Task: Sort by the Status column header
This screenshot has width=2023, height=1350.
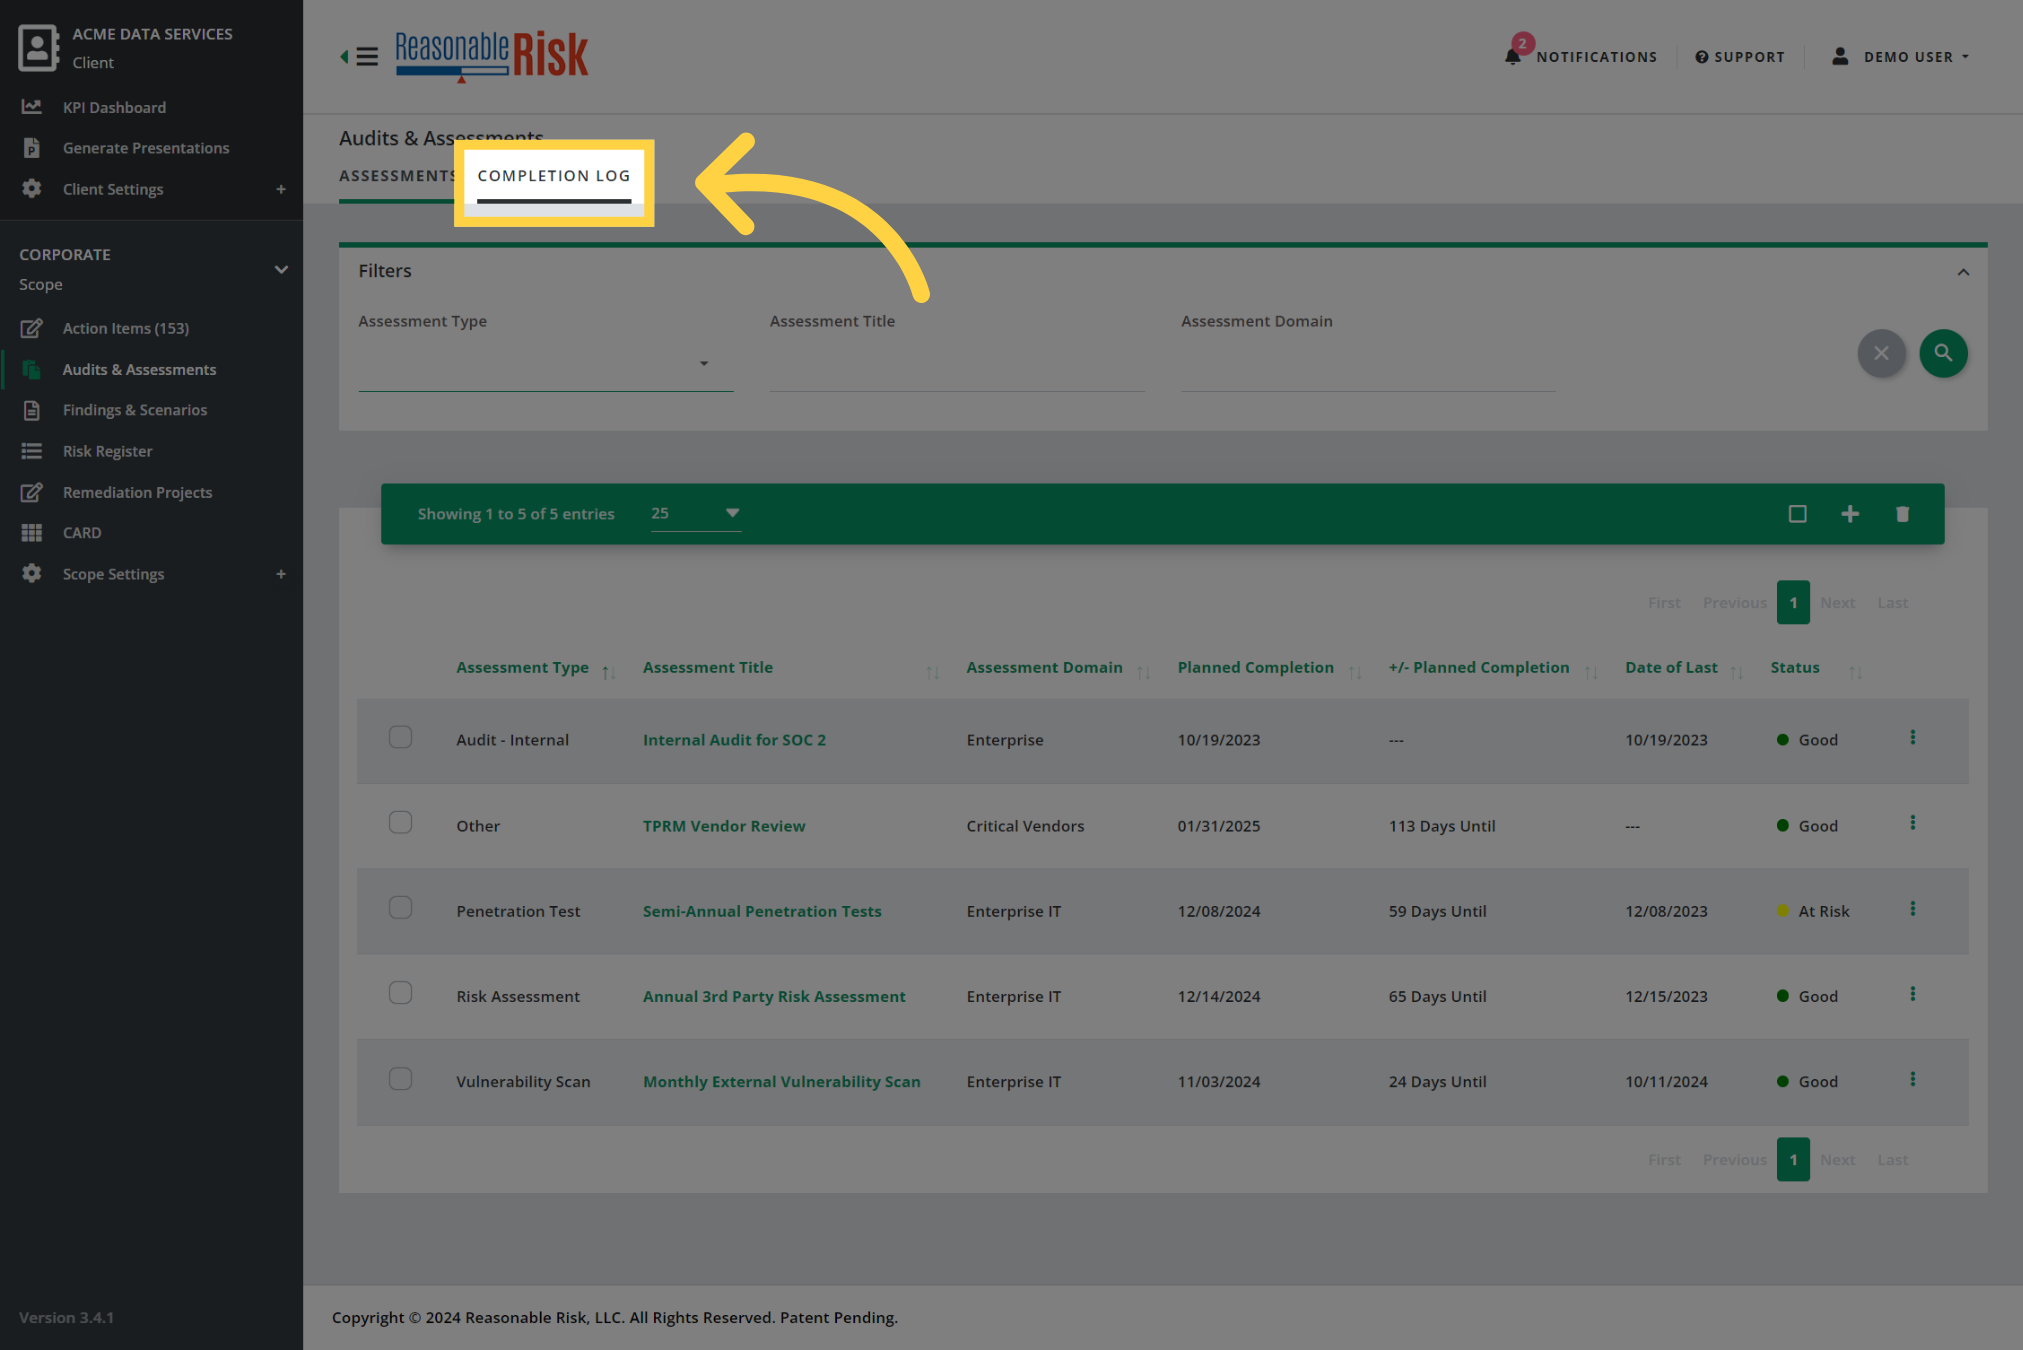Action: [1794, 667]
